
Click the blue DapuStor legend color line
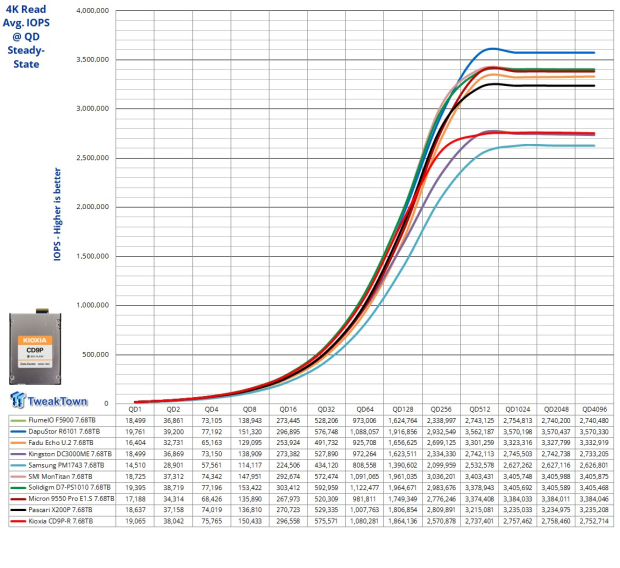(x=18, y=432)
